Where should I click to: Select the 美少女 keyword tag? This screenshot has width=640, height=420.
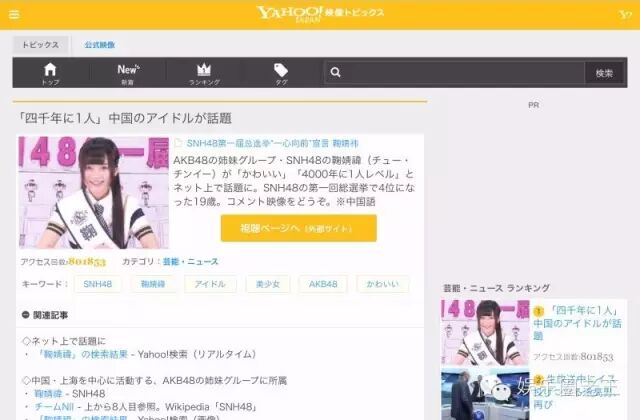coord(268,284)
